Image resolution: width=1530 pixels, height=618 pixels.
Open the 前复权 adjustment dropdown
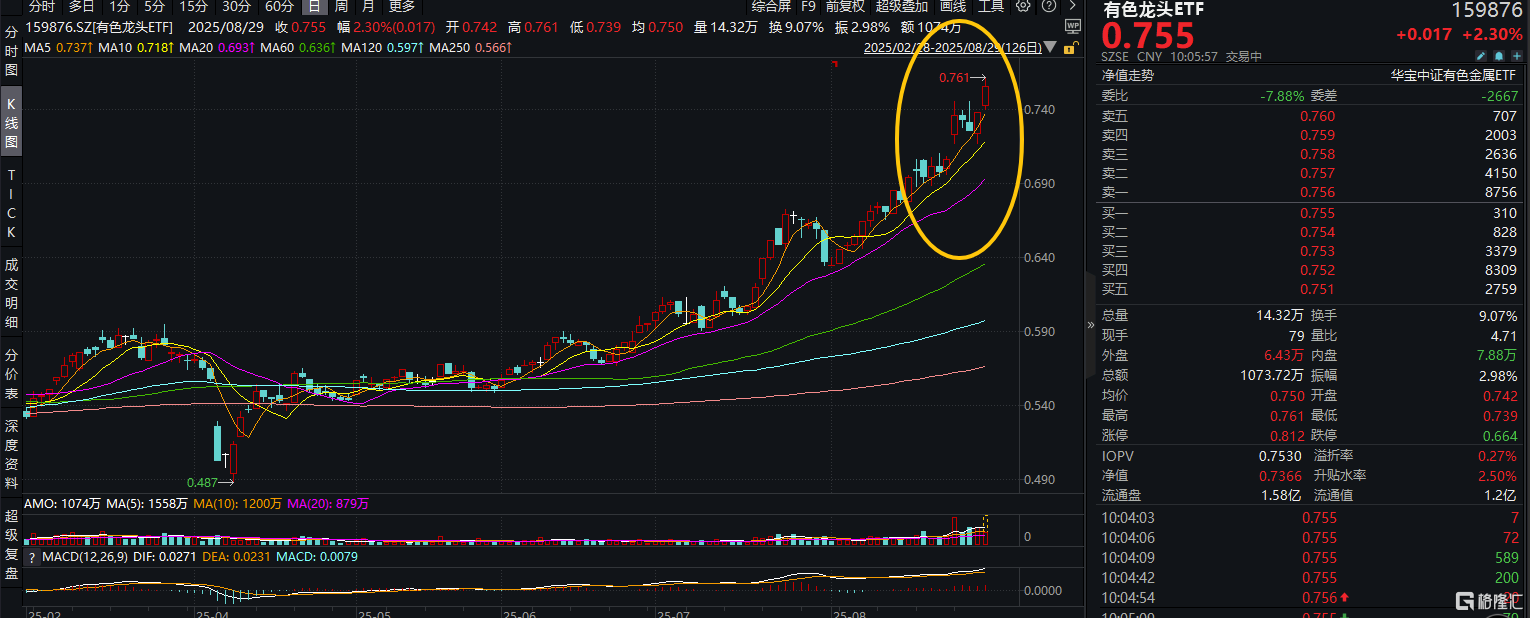point(846,5)
